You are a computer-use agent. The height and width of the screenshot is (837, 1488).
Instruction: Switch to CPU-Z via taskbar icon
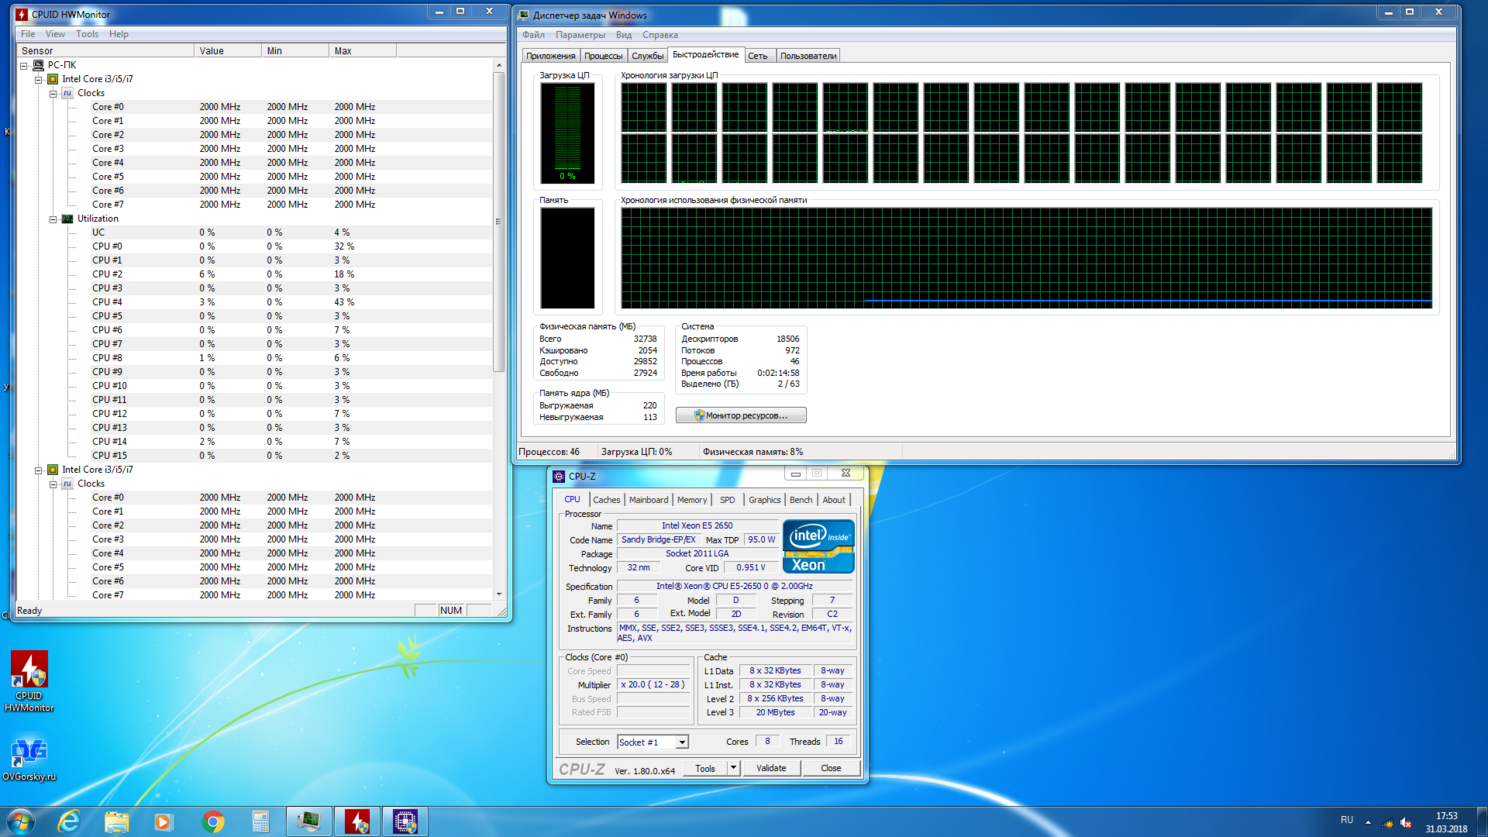[x=405, y=822]
